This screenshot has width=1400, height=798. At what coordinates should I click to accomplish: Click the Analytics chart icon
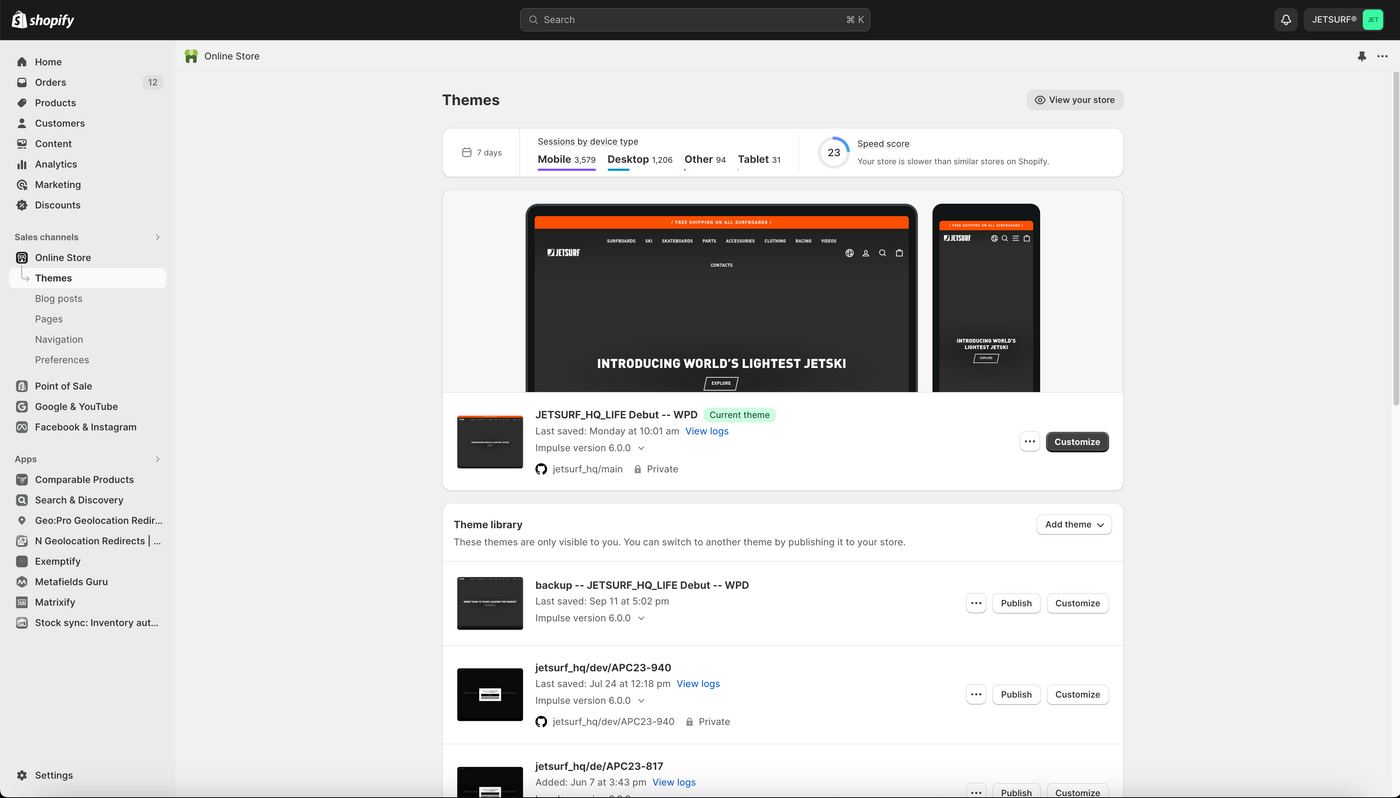click(22, 164)
